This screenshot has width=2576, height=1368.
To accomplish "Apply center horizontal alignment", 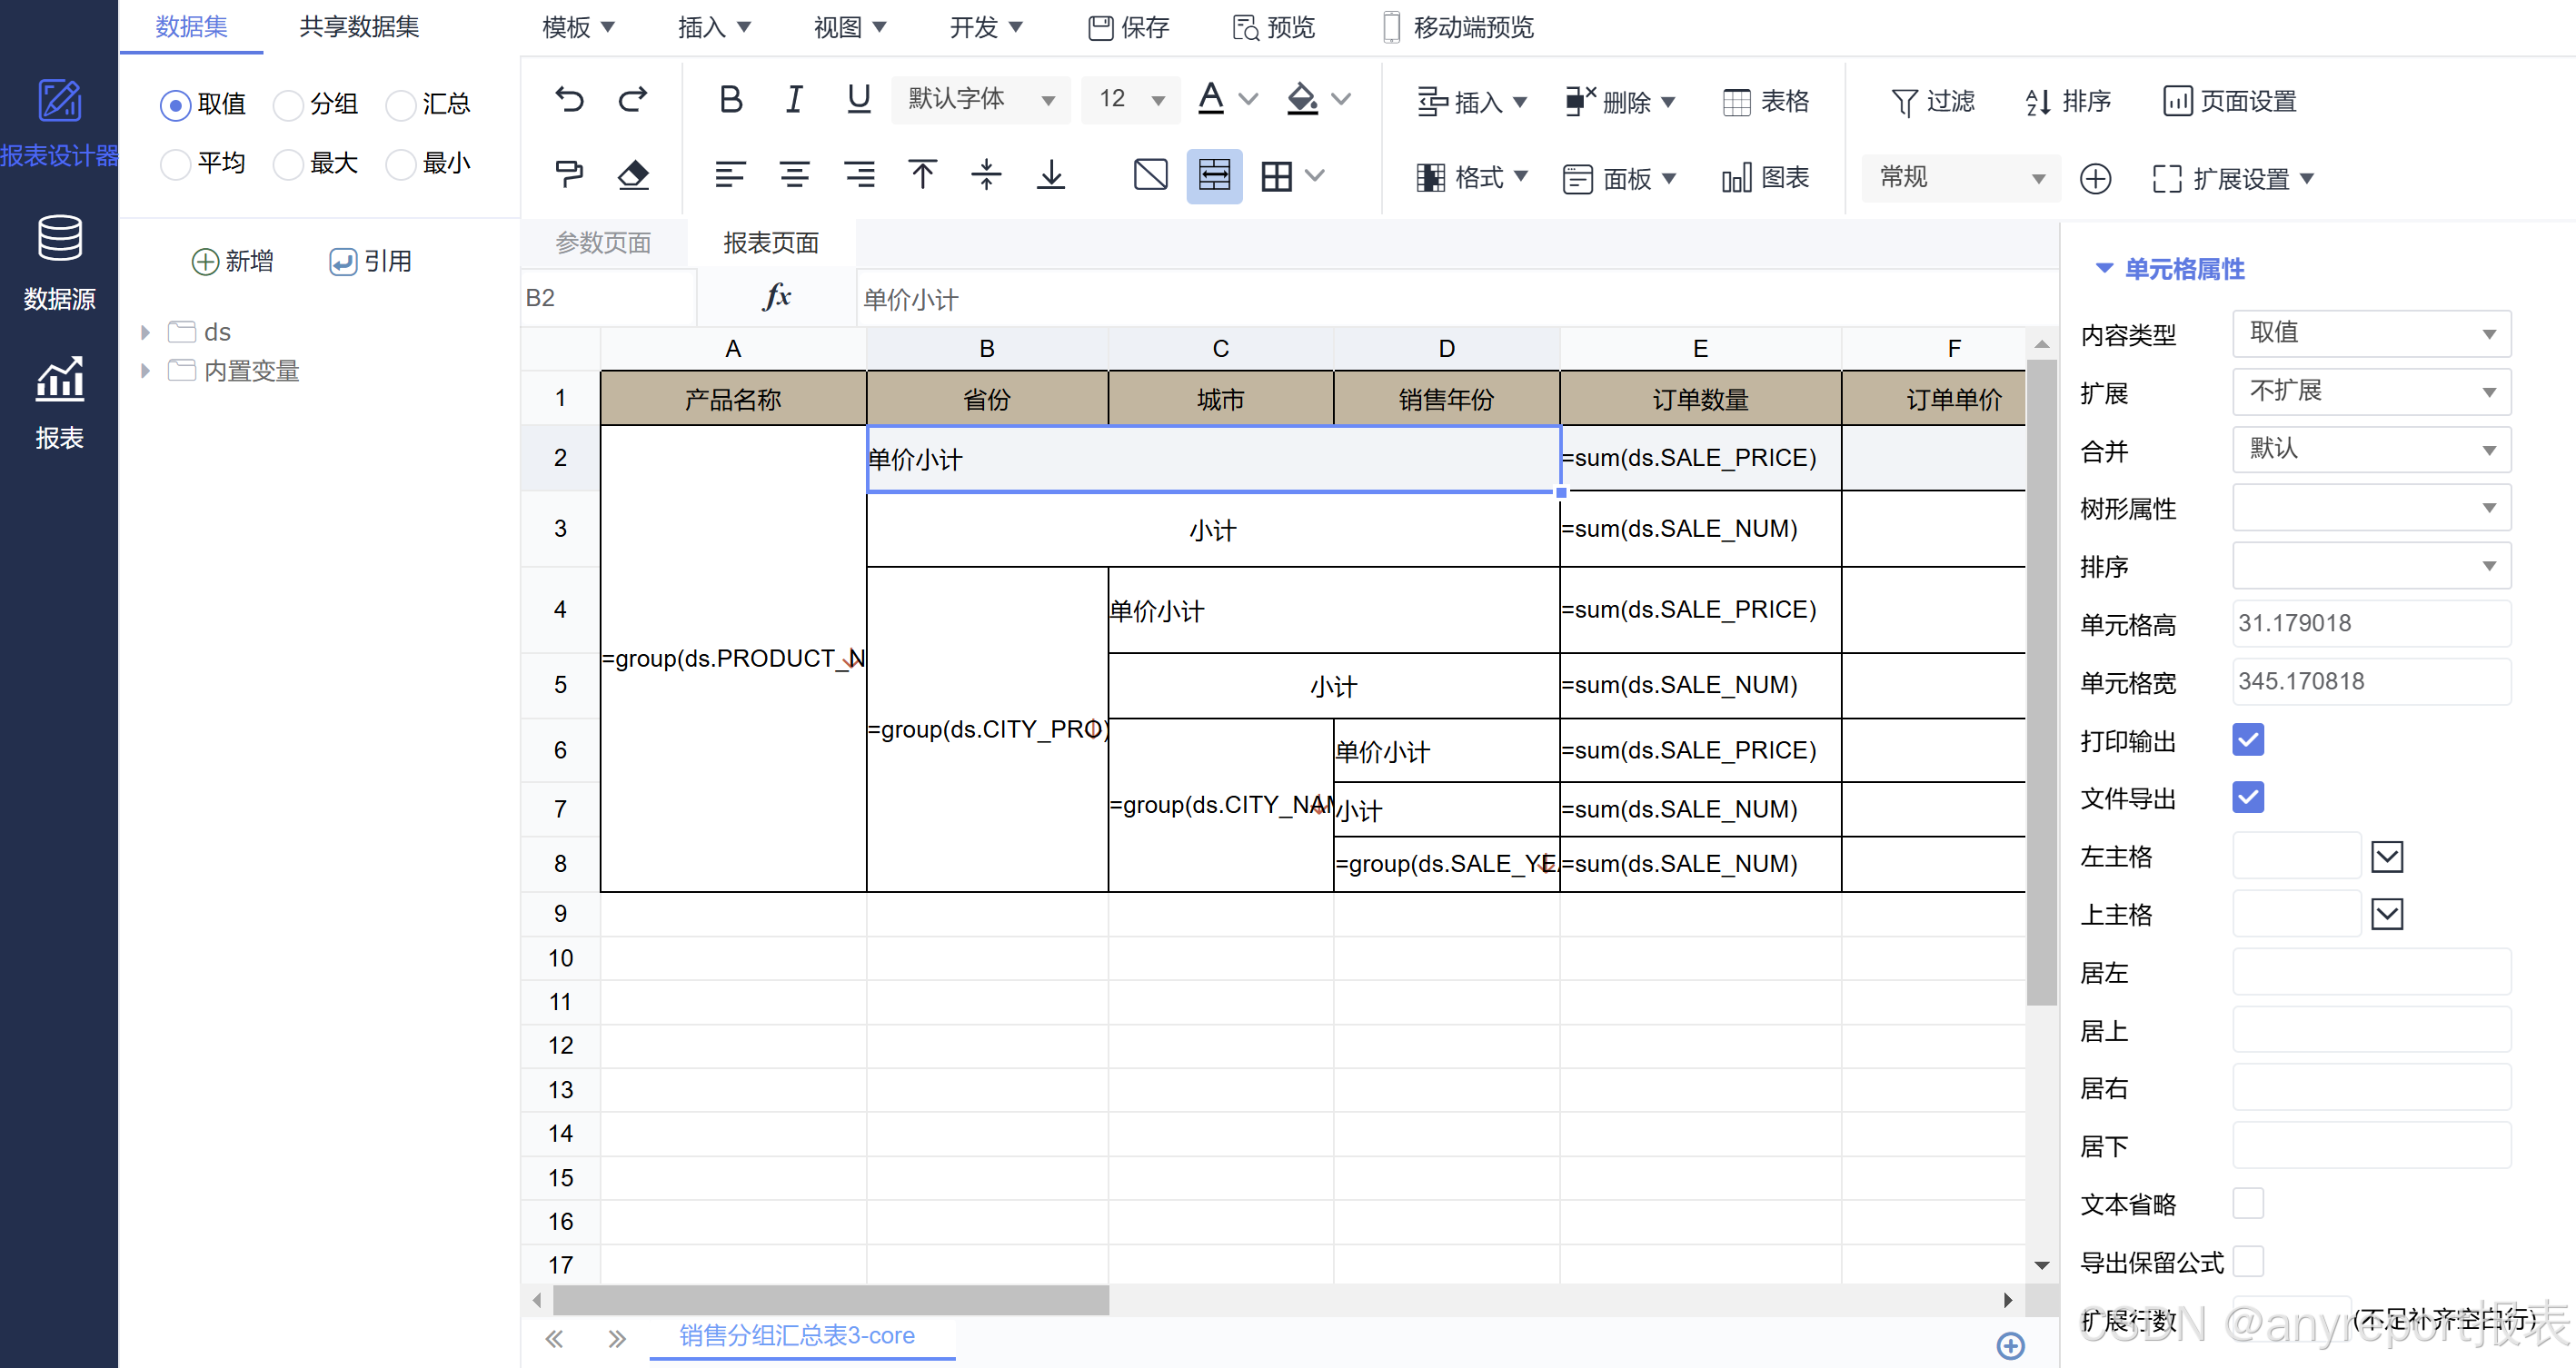I will (x=794, y=175).
